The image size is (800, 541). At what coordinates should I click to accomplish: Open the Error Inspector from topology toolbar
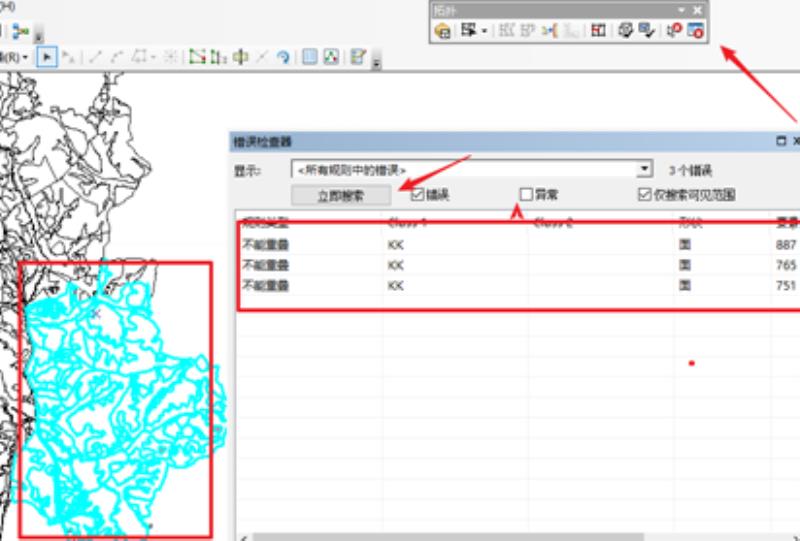click(x=696, y=31)
